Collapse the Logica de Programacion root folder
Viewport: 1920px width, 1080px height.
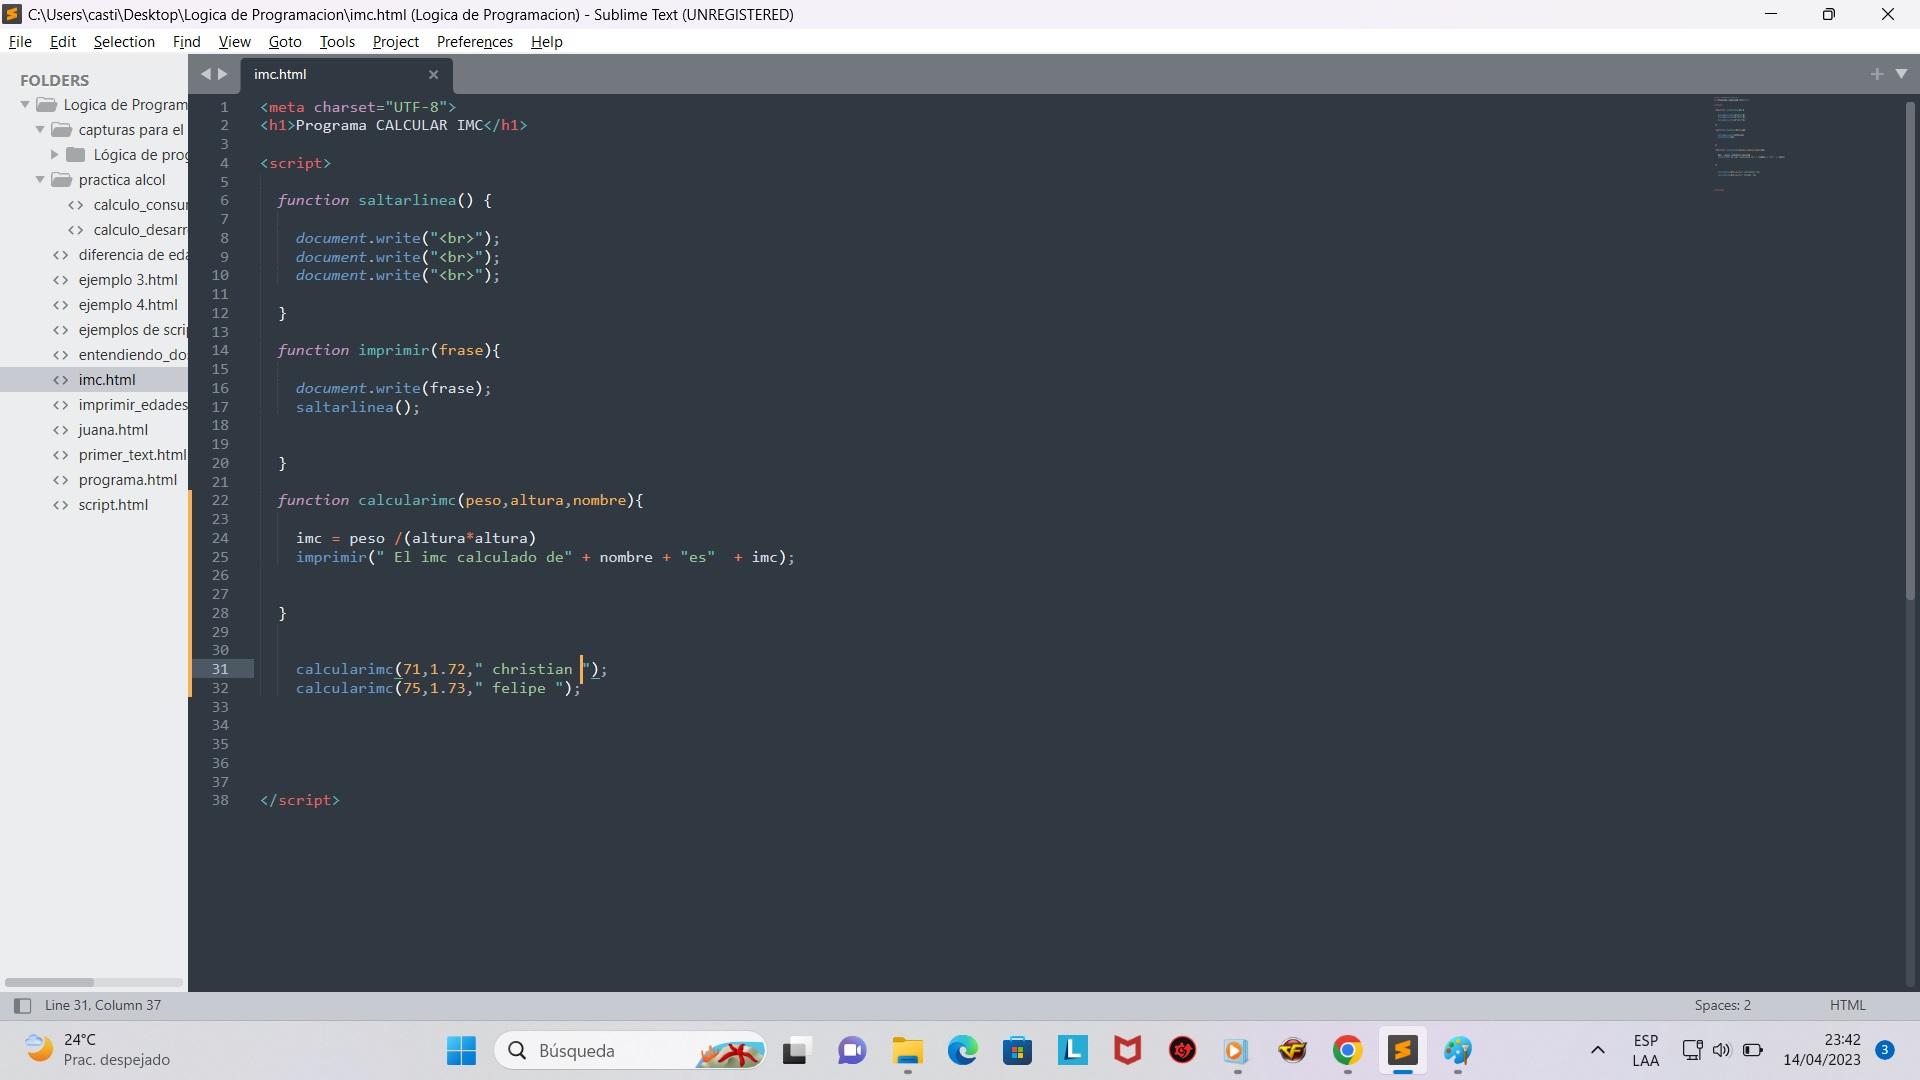coord(25,105)
